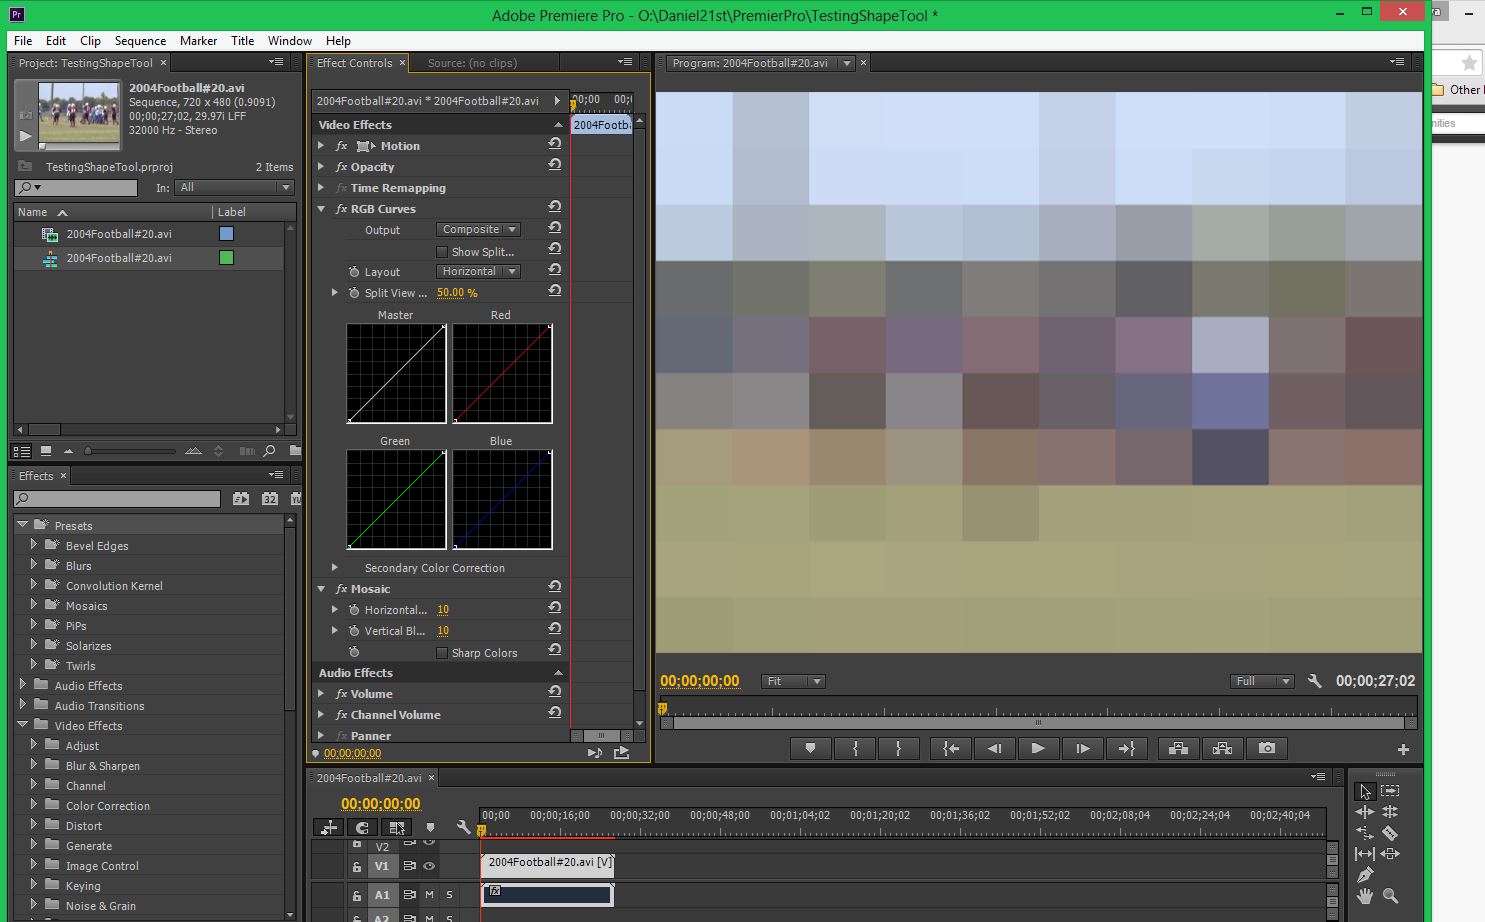Open the Fit zoom level dropdown

click(792, 681)
